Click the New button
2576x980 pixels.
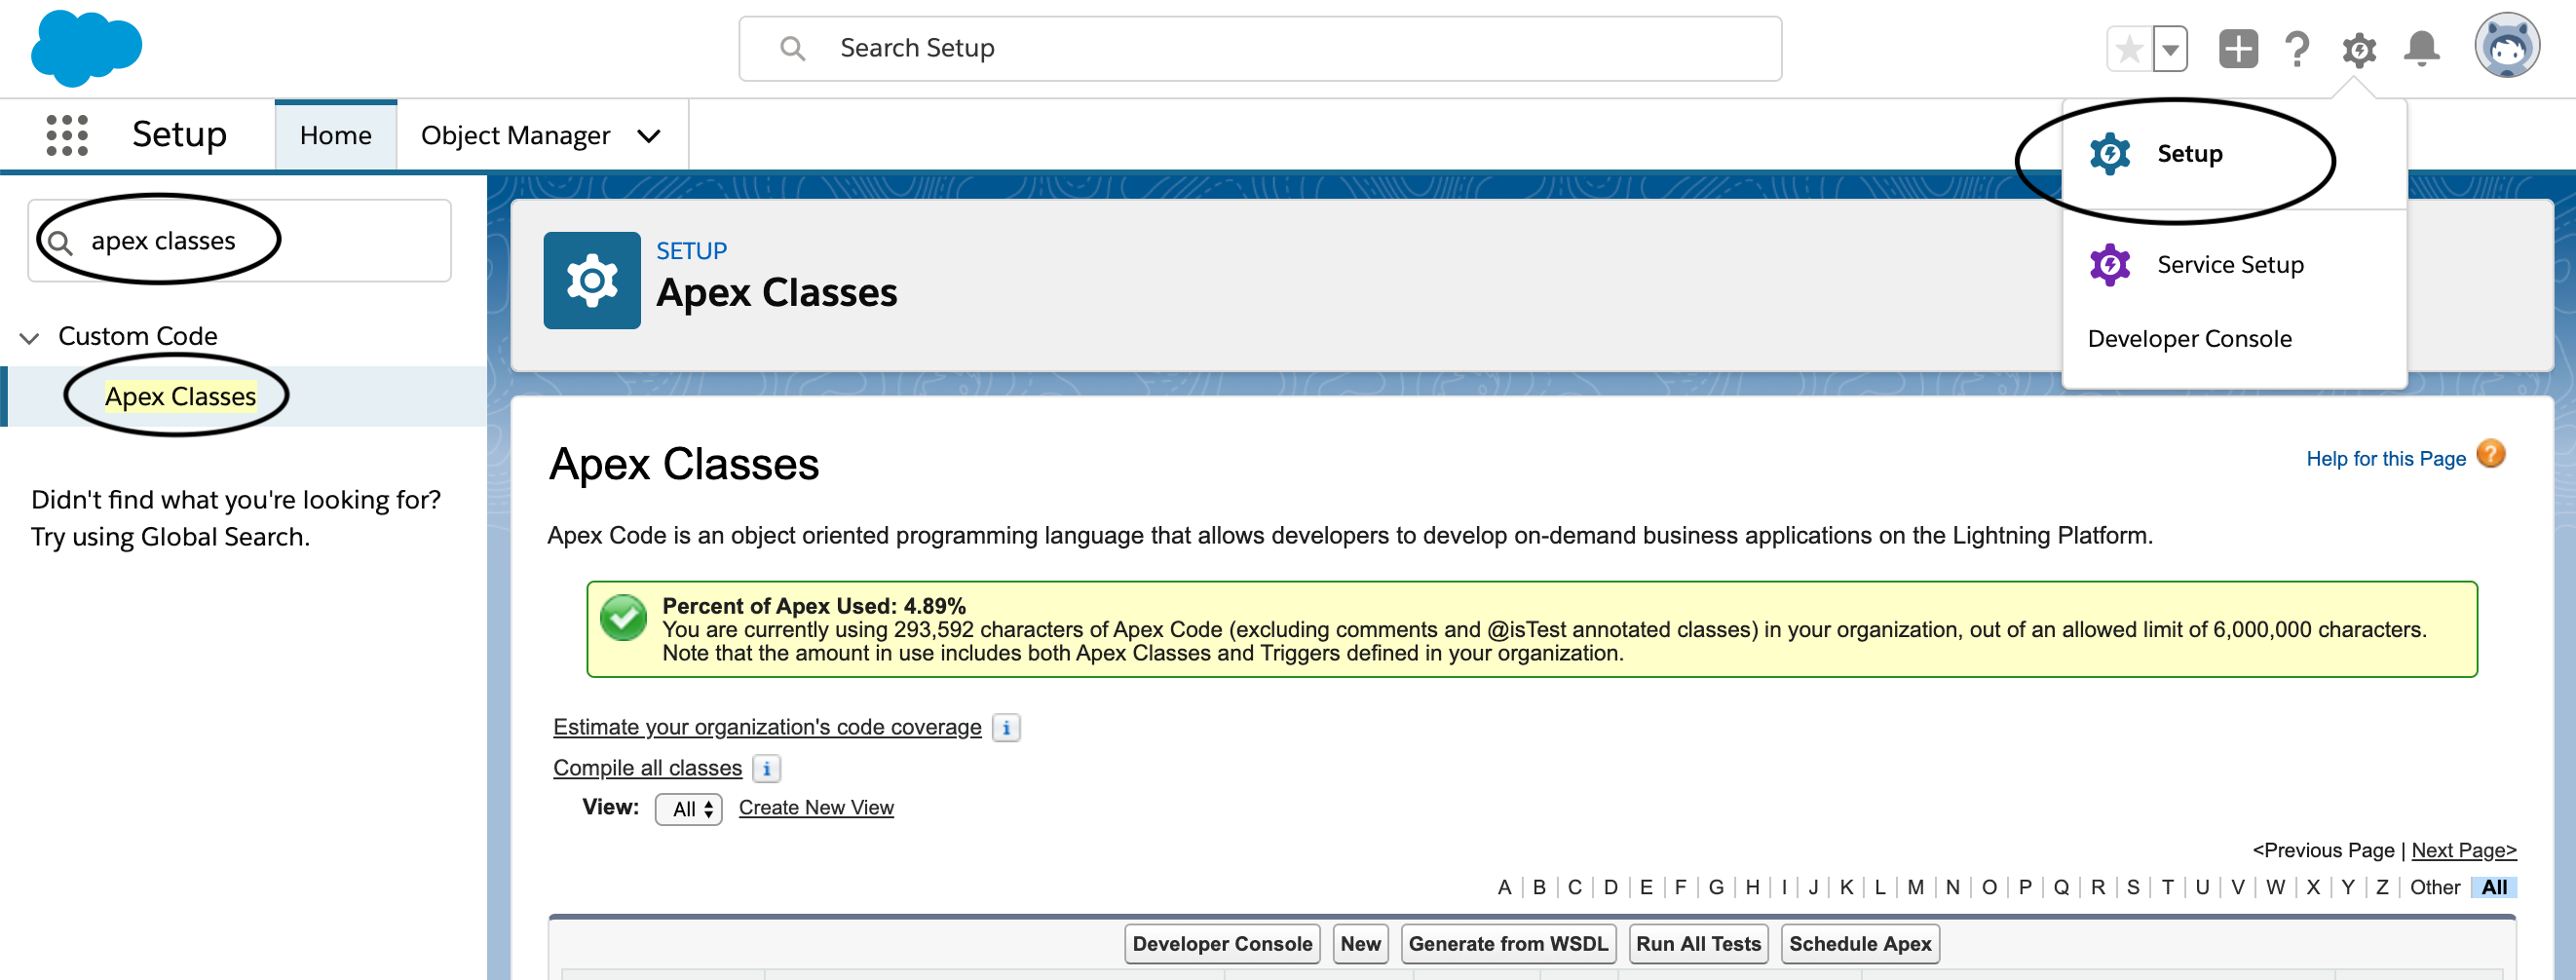[1360, 943]
